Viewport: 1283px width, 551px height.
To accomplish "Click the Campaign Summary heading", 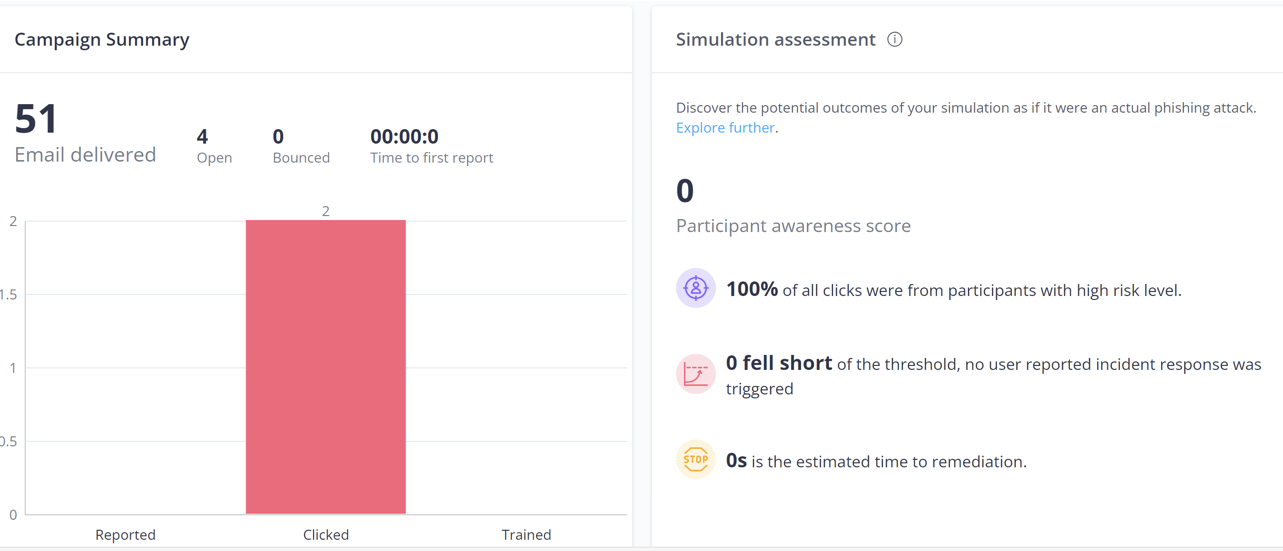I will pyautogui.click(x=102, y=40).
